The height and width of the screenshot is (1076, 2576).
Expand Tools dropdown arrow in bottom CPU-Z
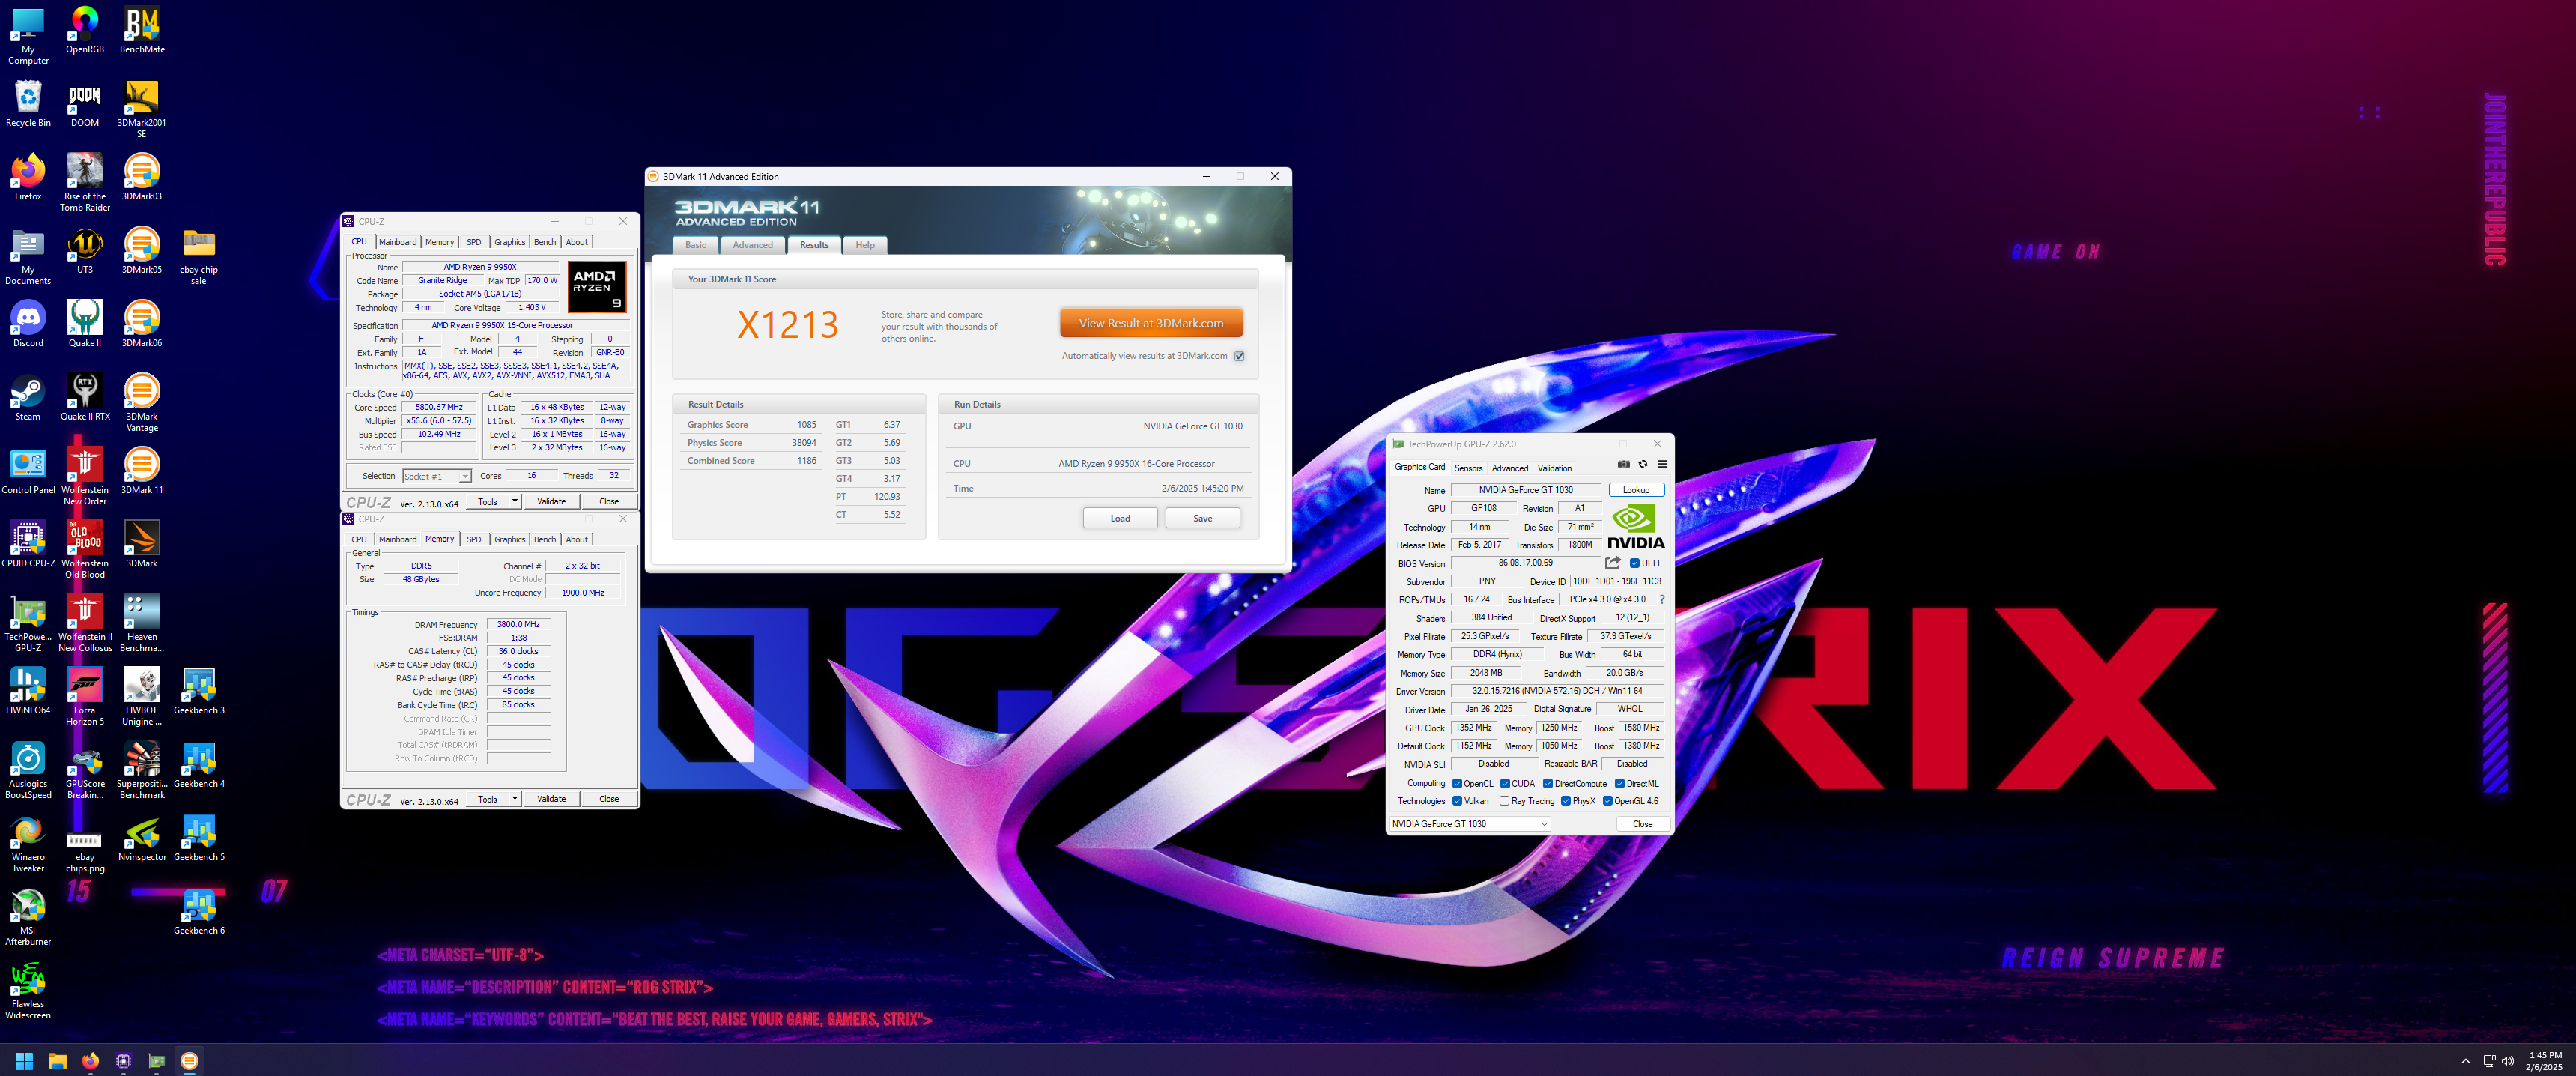515,799
